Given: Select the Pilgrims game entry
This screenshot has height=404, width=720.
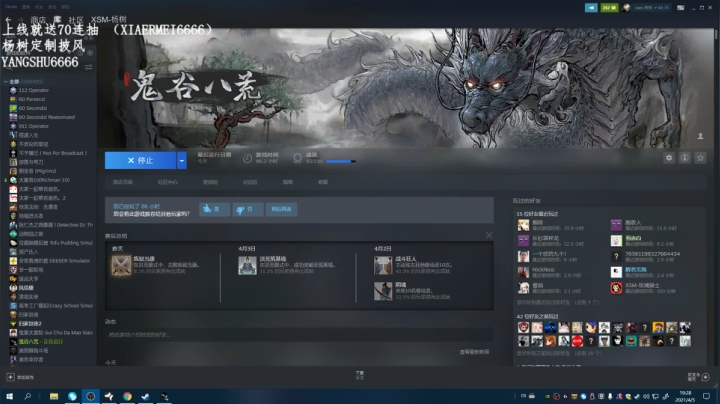Looking at the screenshot, I should 37,171.
